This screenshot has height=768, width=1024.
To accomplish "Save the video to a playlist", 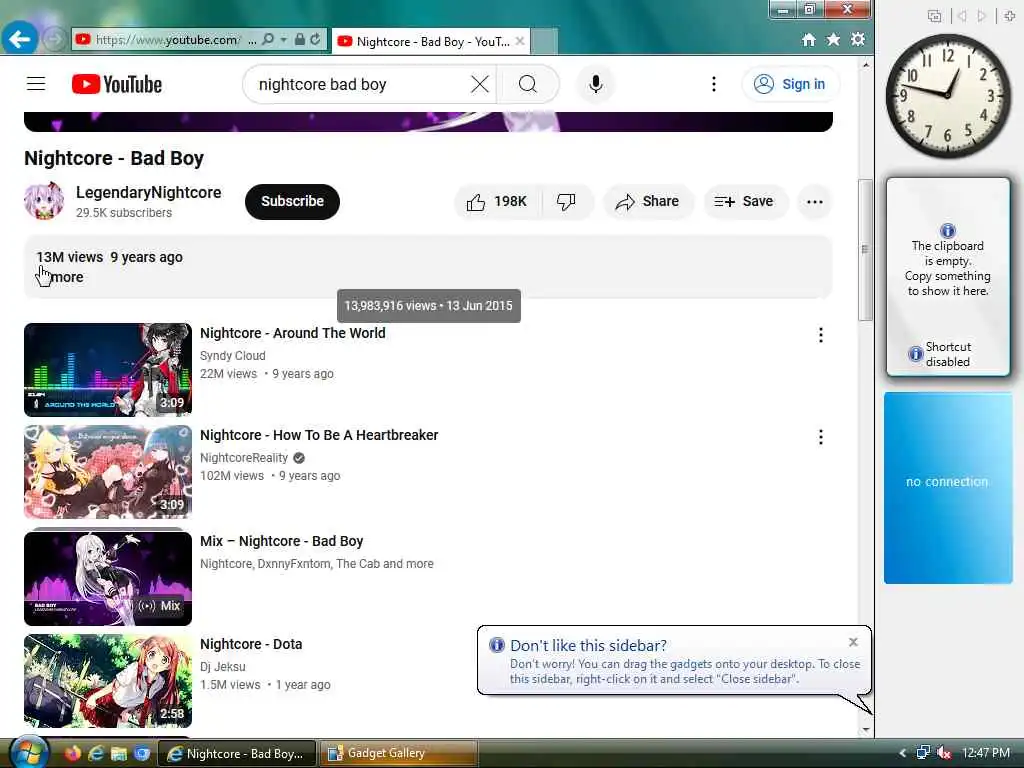I will point(745,202).
